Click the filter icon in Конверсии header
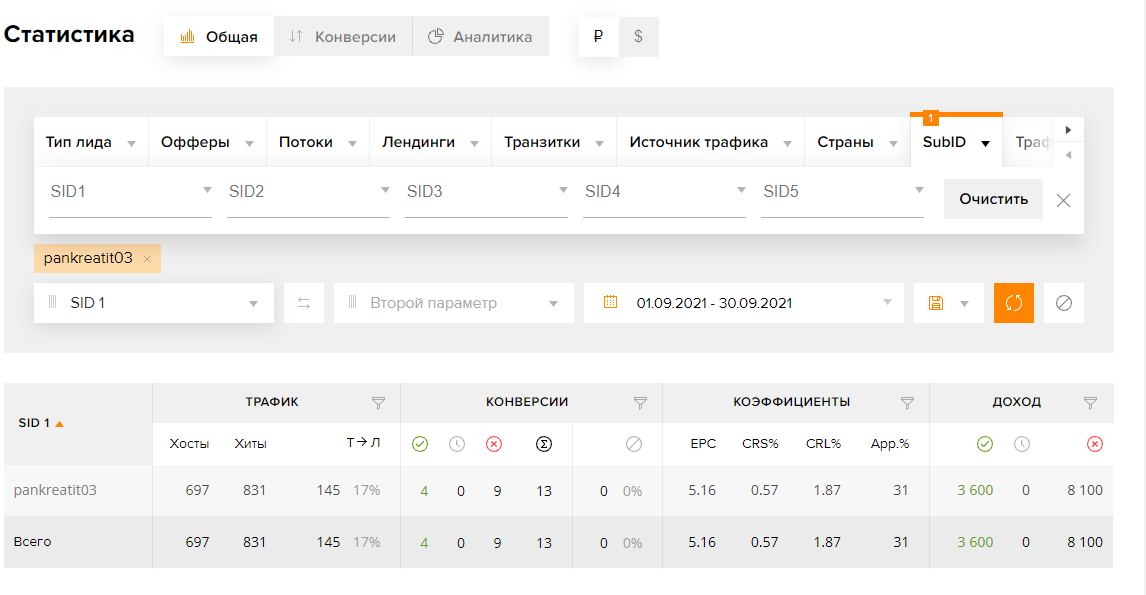1146x595 pixels. tap(640, 403)
